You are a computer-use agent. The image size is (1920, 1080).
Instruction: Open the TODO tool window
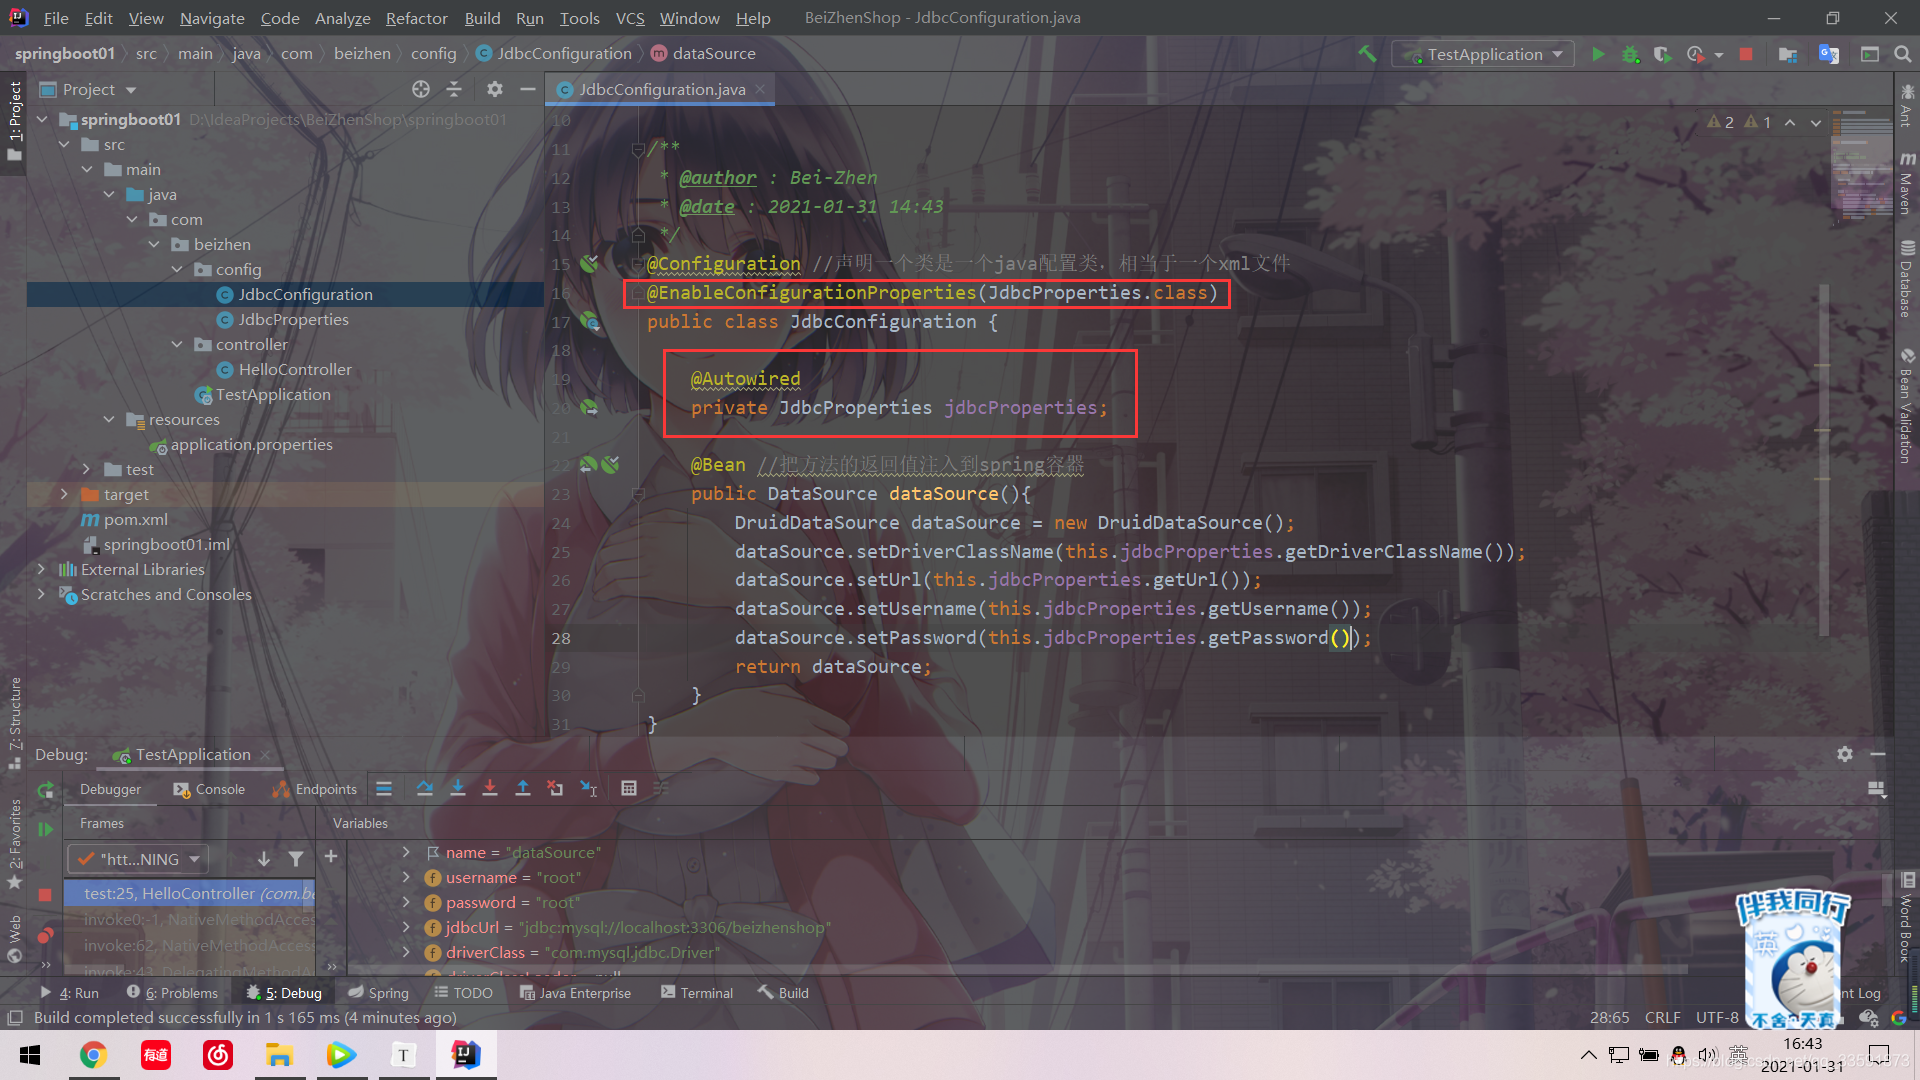click(x=464, y=993)
